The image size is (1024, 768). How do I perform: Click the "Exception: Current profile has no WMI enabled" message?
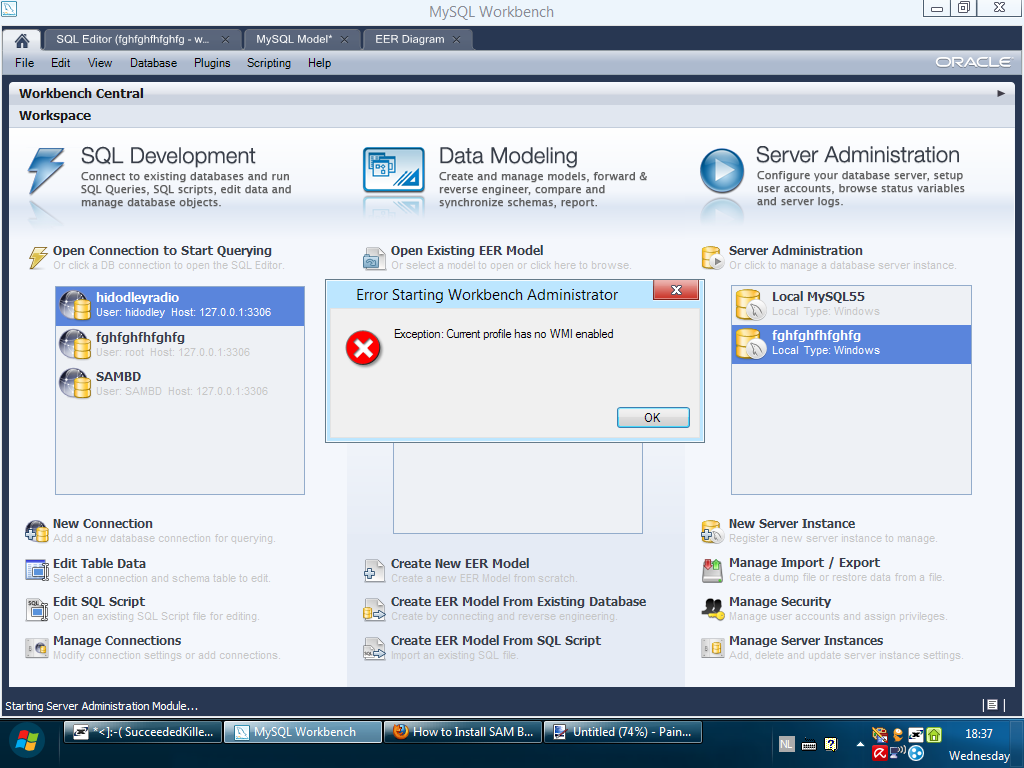(x=504, y=334)
